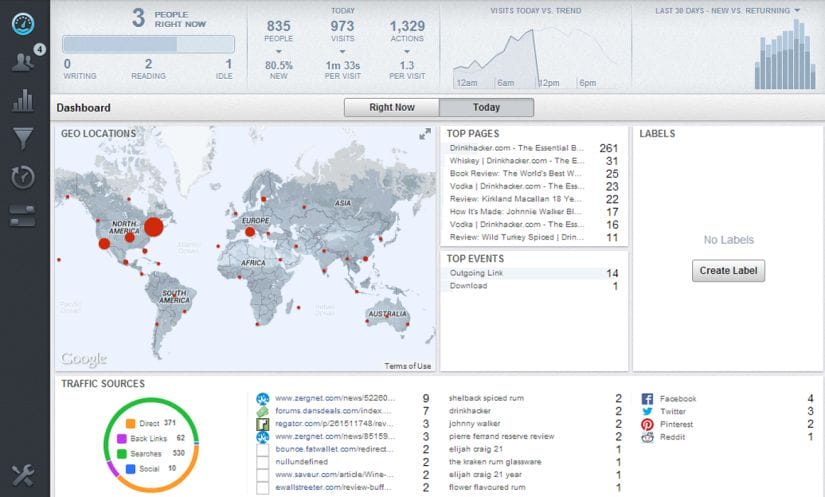825x497 pixels.
Task: Click the clock history icon in sidebar
Action: pyautogui.click(x=23, y=177)
